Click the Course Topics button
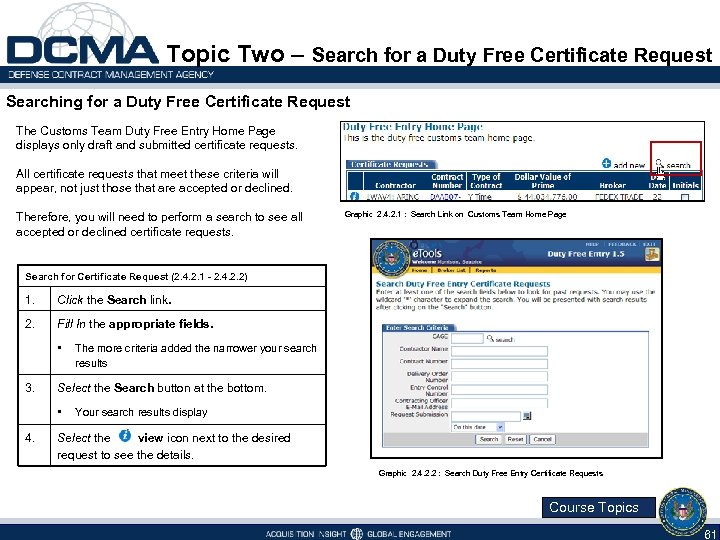This screenshot has height=540, width=720. click(599, 507)
